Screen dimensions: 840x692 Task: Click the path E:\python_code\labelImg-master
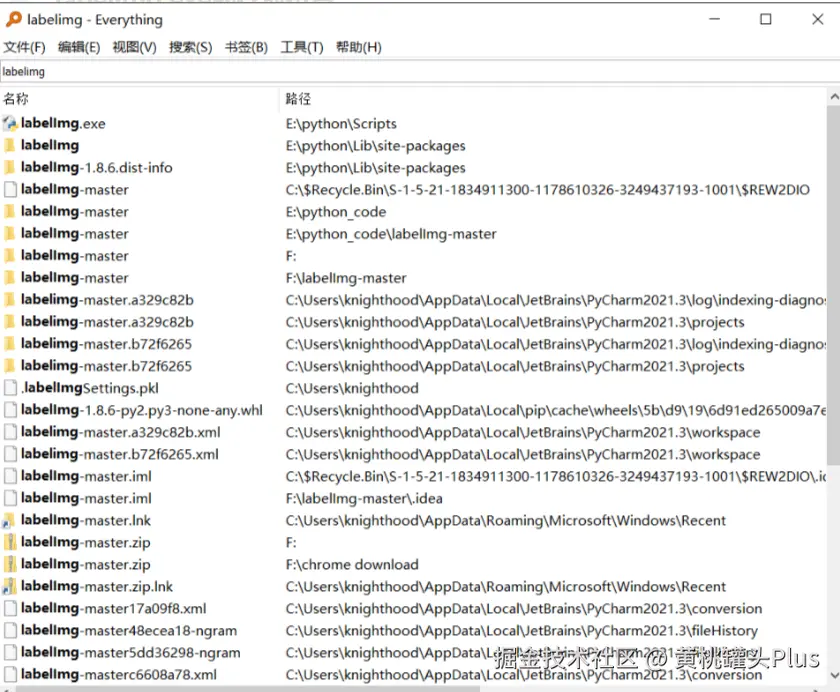click(391, 234)
